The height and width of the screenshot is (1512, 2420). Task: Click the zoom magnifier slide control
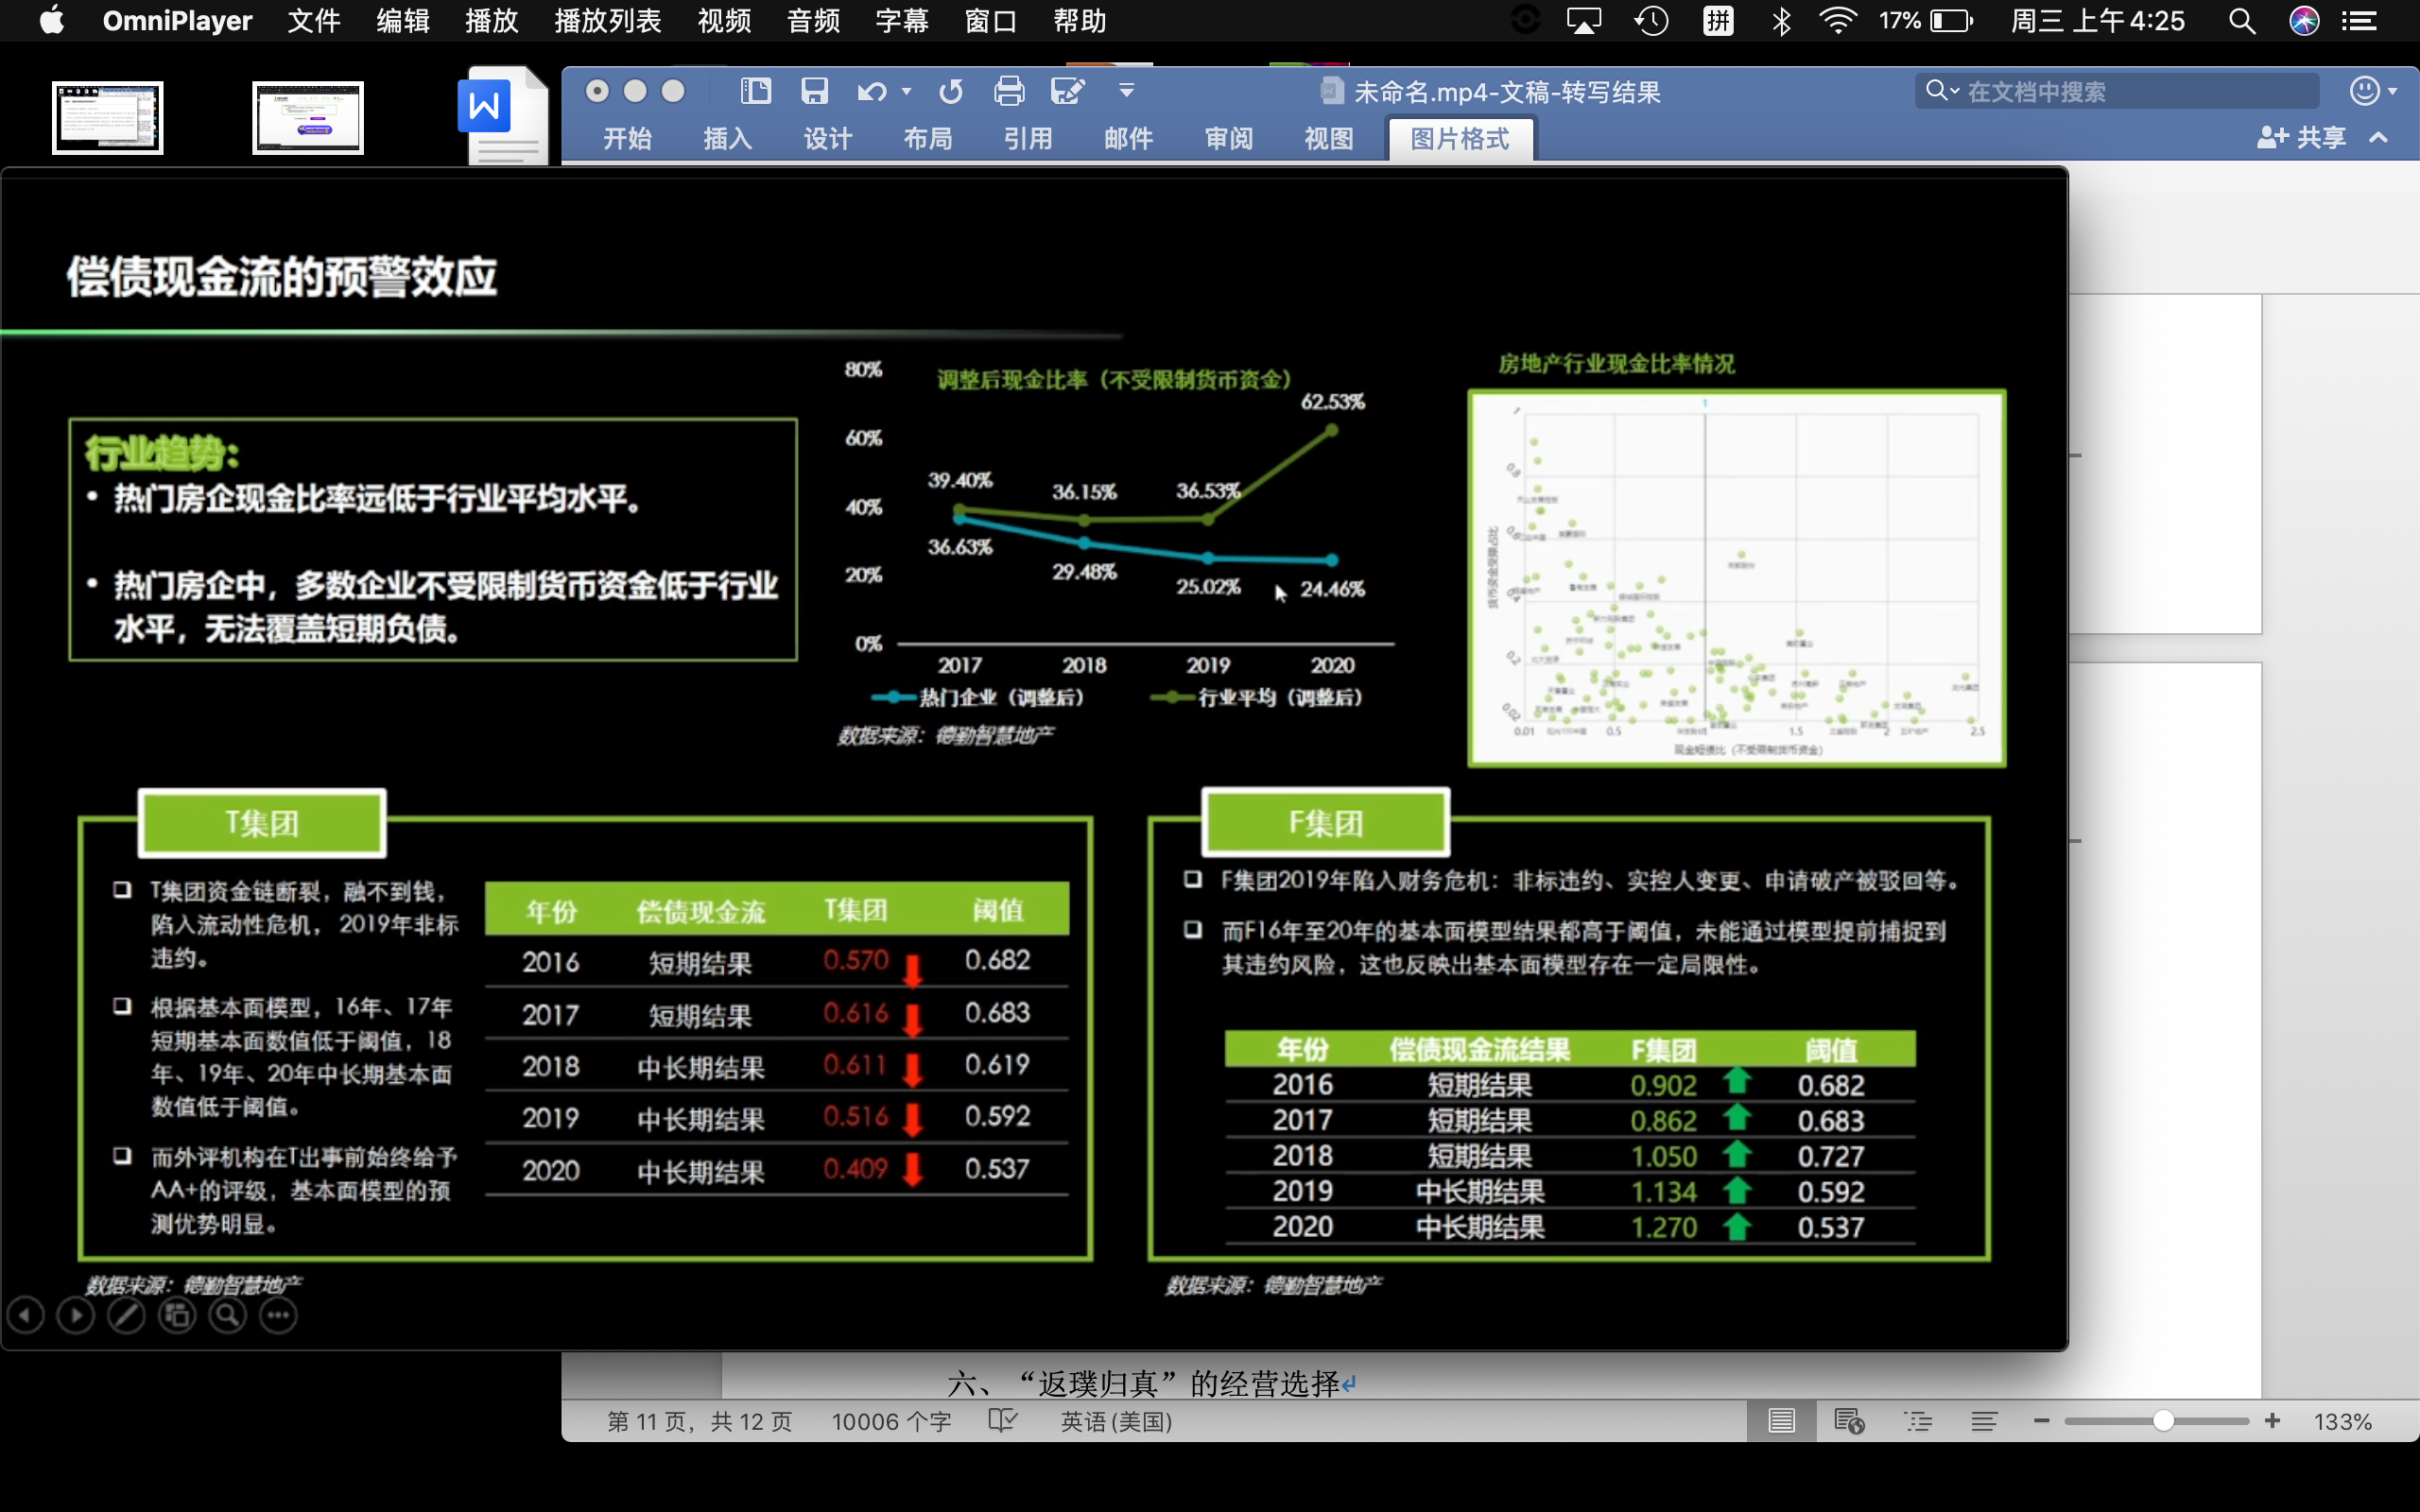click(x=228, y=1315)
